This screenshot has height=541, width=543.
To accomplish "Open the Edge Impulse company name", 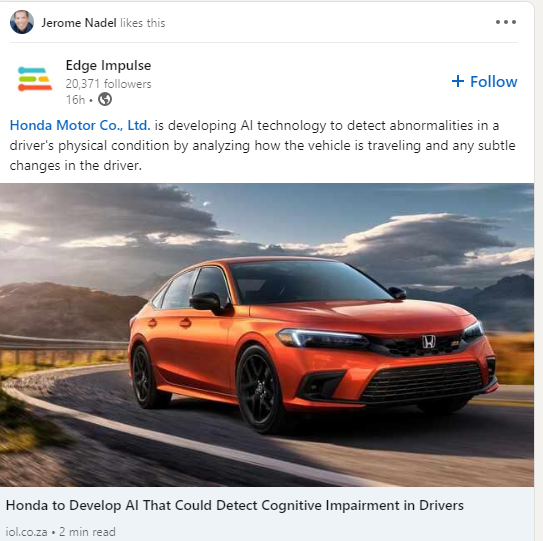I will 108,65.
